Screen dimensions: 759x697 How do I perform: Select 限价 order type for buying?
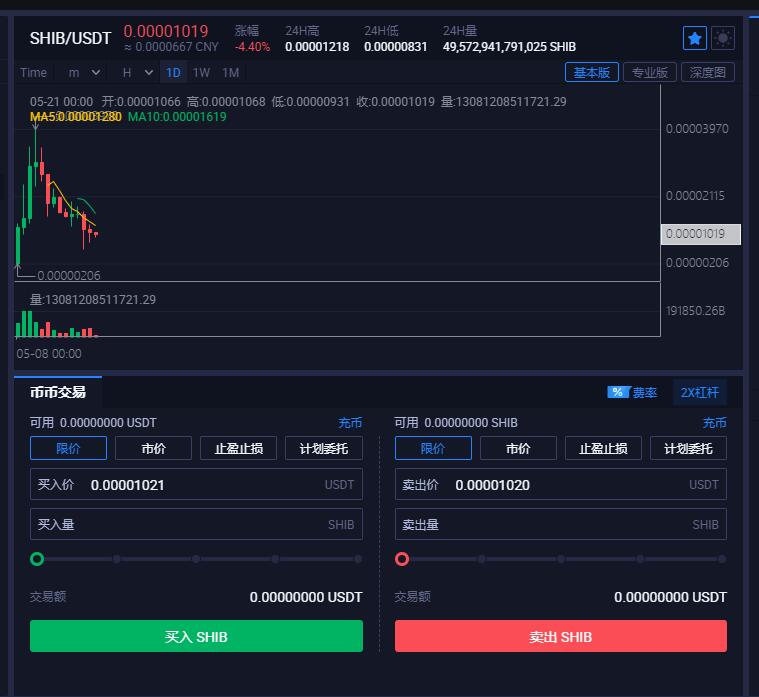68,448
